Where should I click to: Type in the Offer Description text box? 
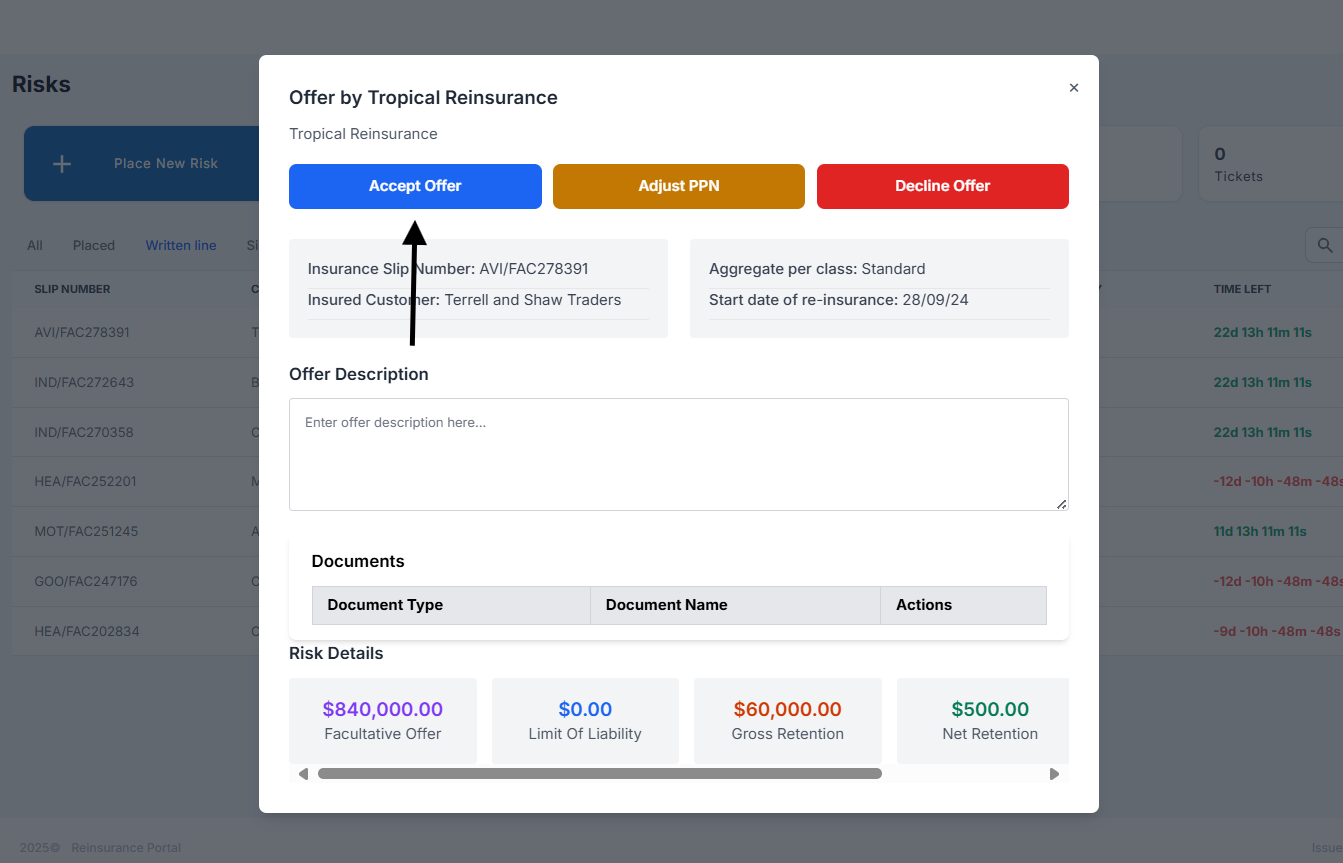coord(678,454)
